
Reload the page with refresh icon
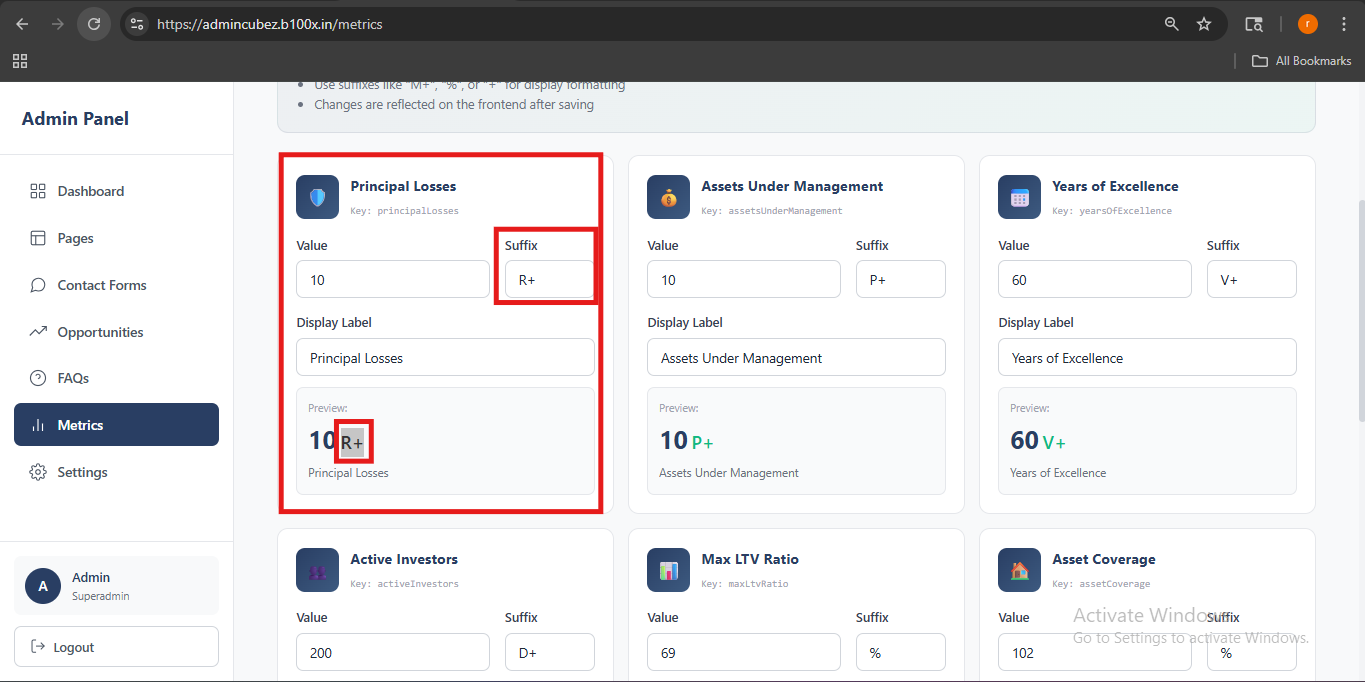(x=94, y=24)
